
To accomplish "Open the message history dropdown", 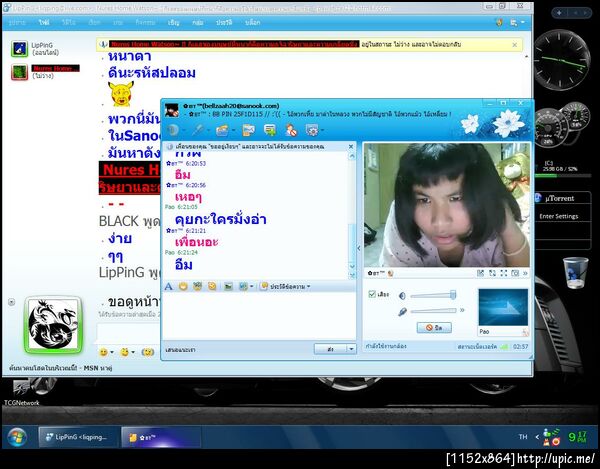I will [285, 286].
